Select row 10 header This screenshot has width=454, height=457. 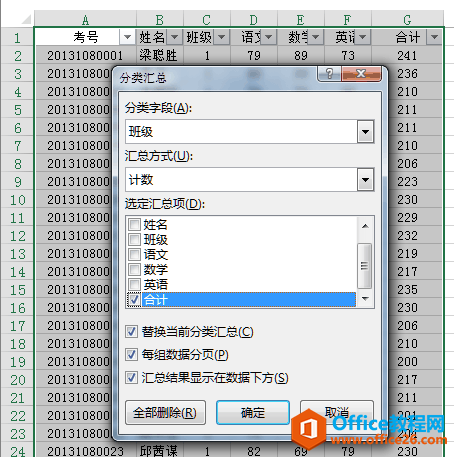(x=17, y=200)
